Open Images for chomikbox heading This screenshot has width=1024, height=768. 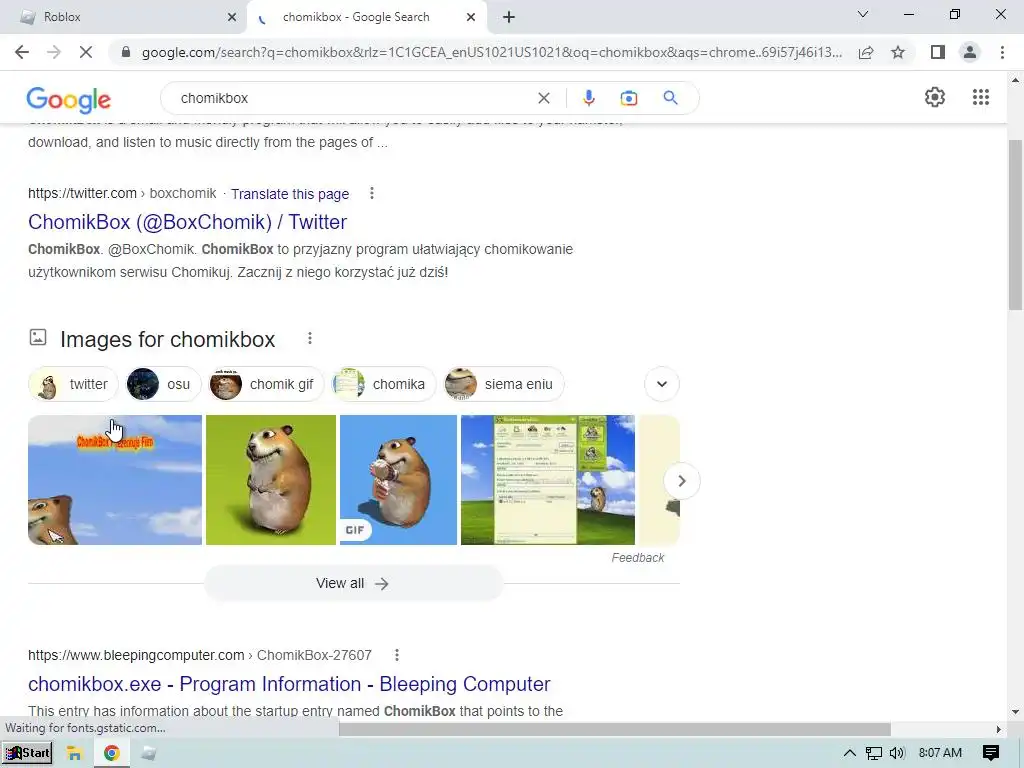[x=168, y=340]
